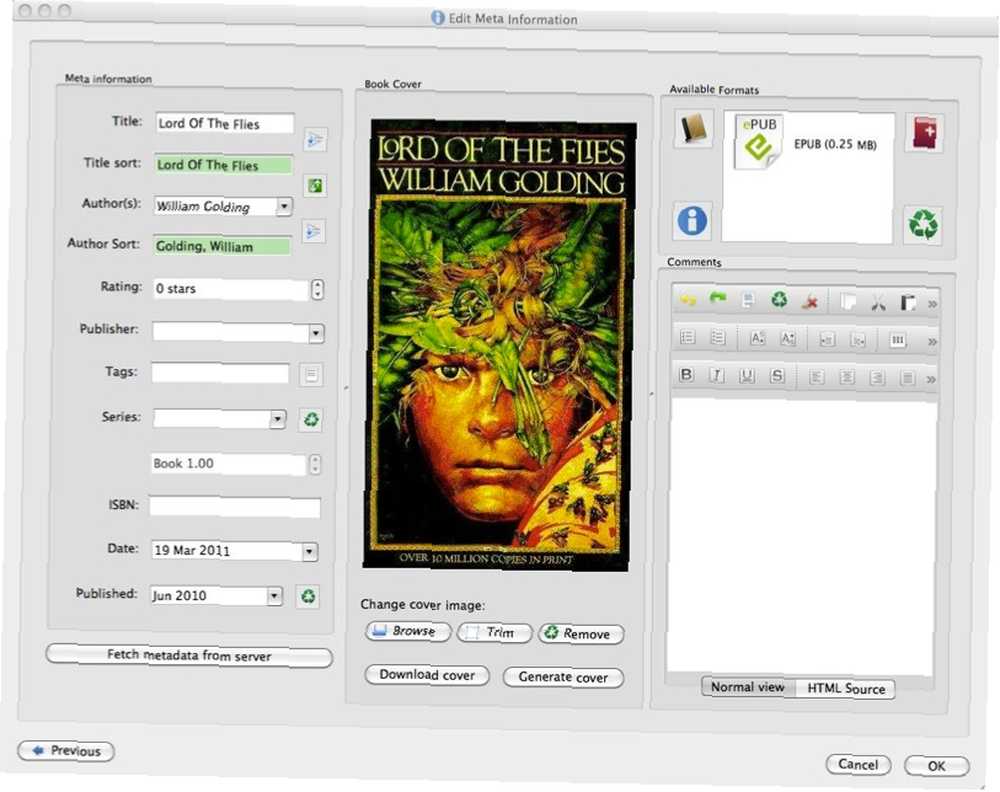Remove selected format with green recycle icon
The height and width of the screenshot is (792, 1000).
(923, 224)
